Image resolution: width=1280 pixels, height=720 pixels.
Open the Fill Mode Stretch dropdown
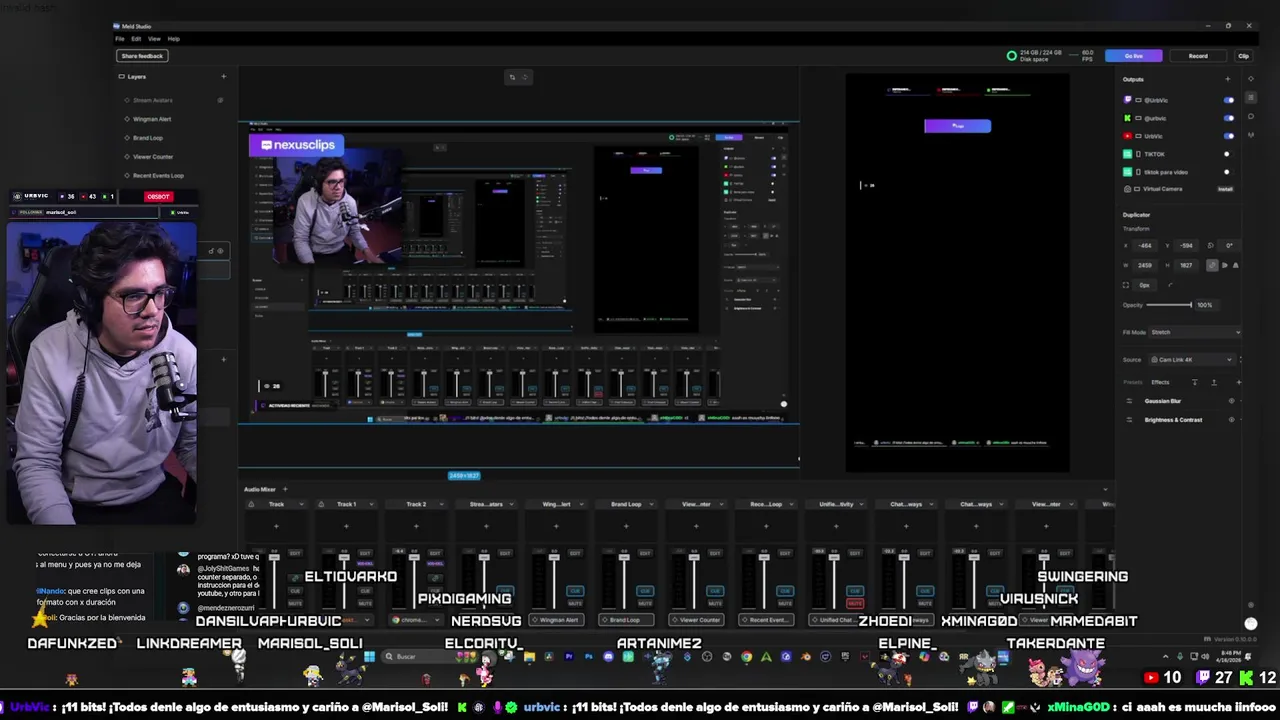click(x=1195, y=332)
